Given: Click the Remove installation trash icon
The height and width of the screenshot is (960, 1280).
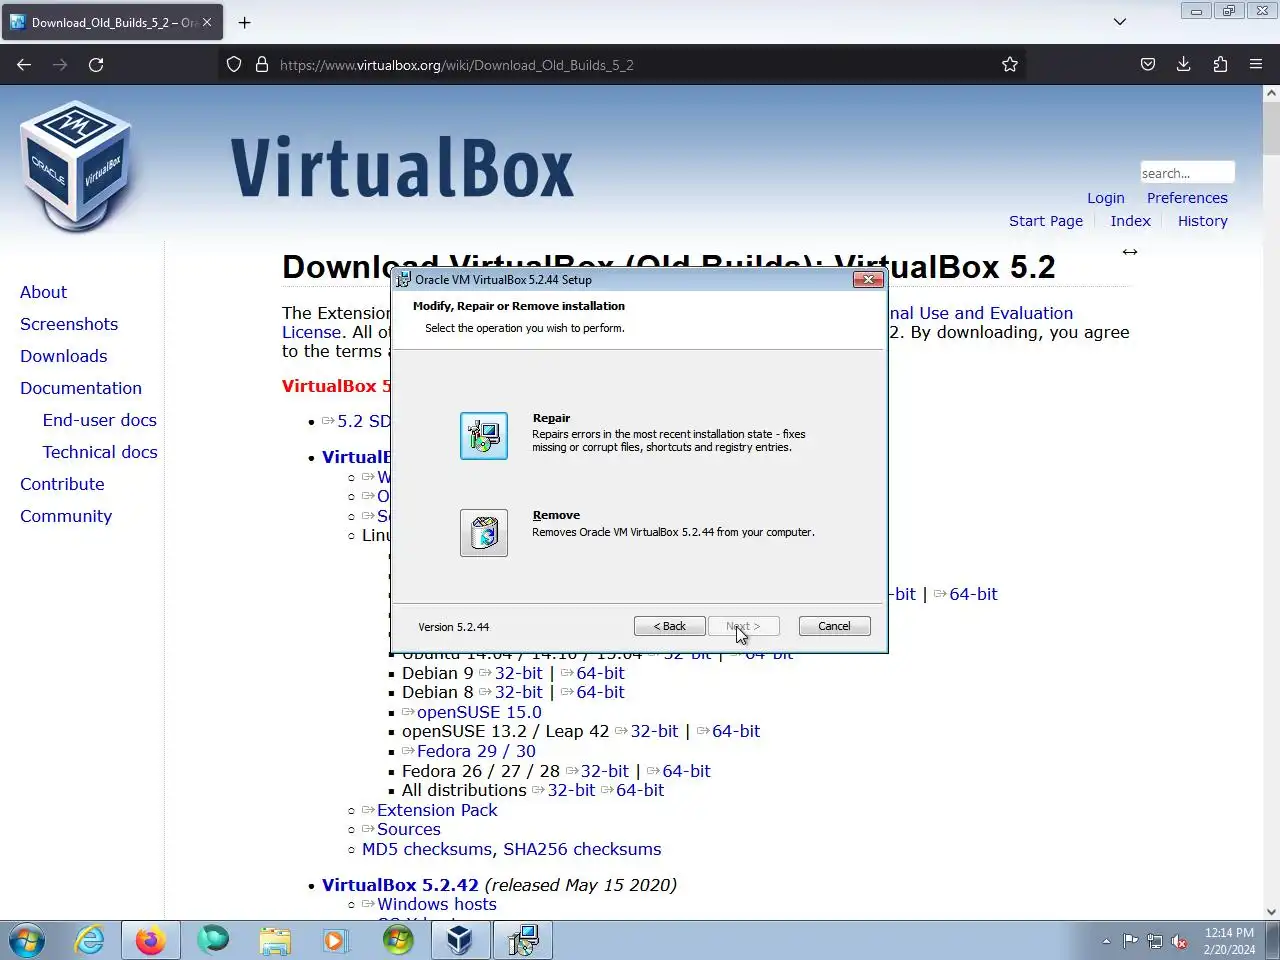Looking at the screenshot, I should pyautogui.click(x=484, y=533).
